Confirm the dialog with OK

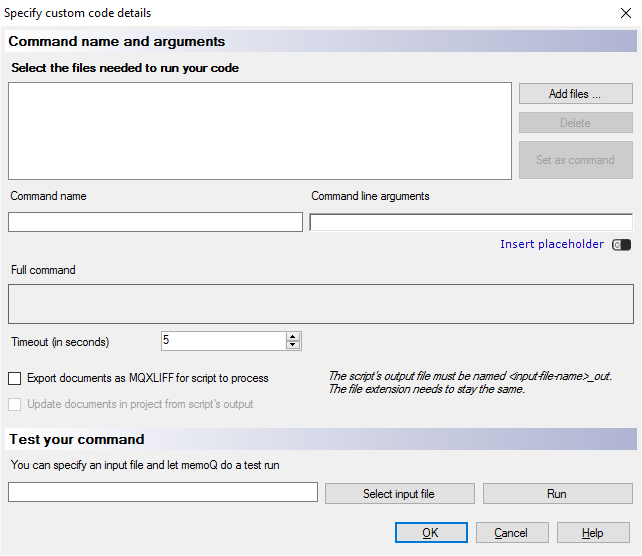pos(431,533)
